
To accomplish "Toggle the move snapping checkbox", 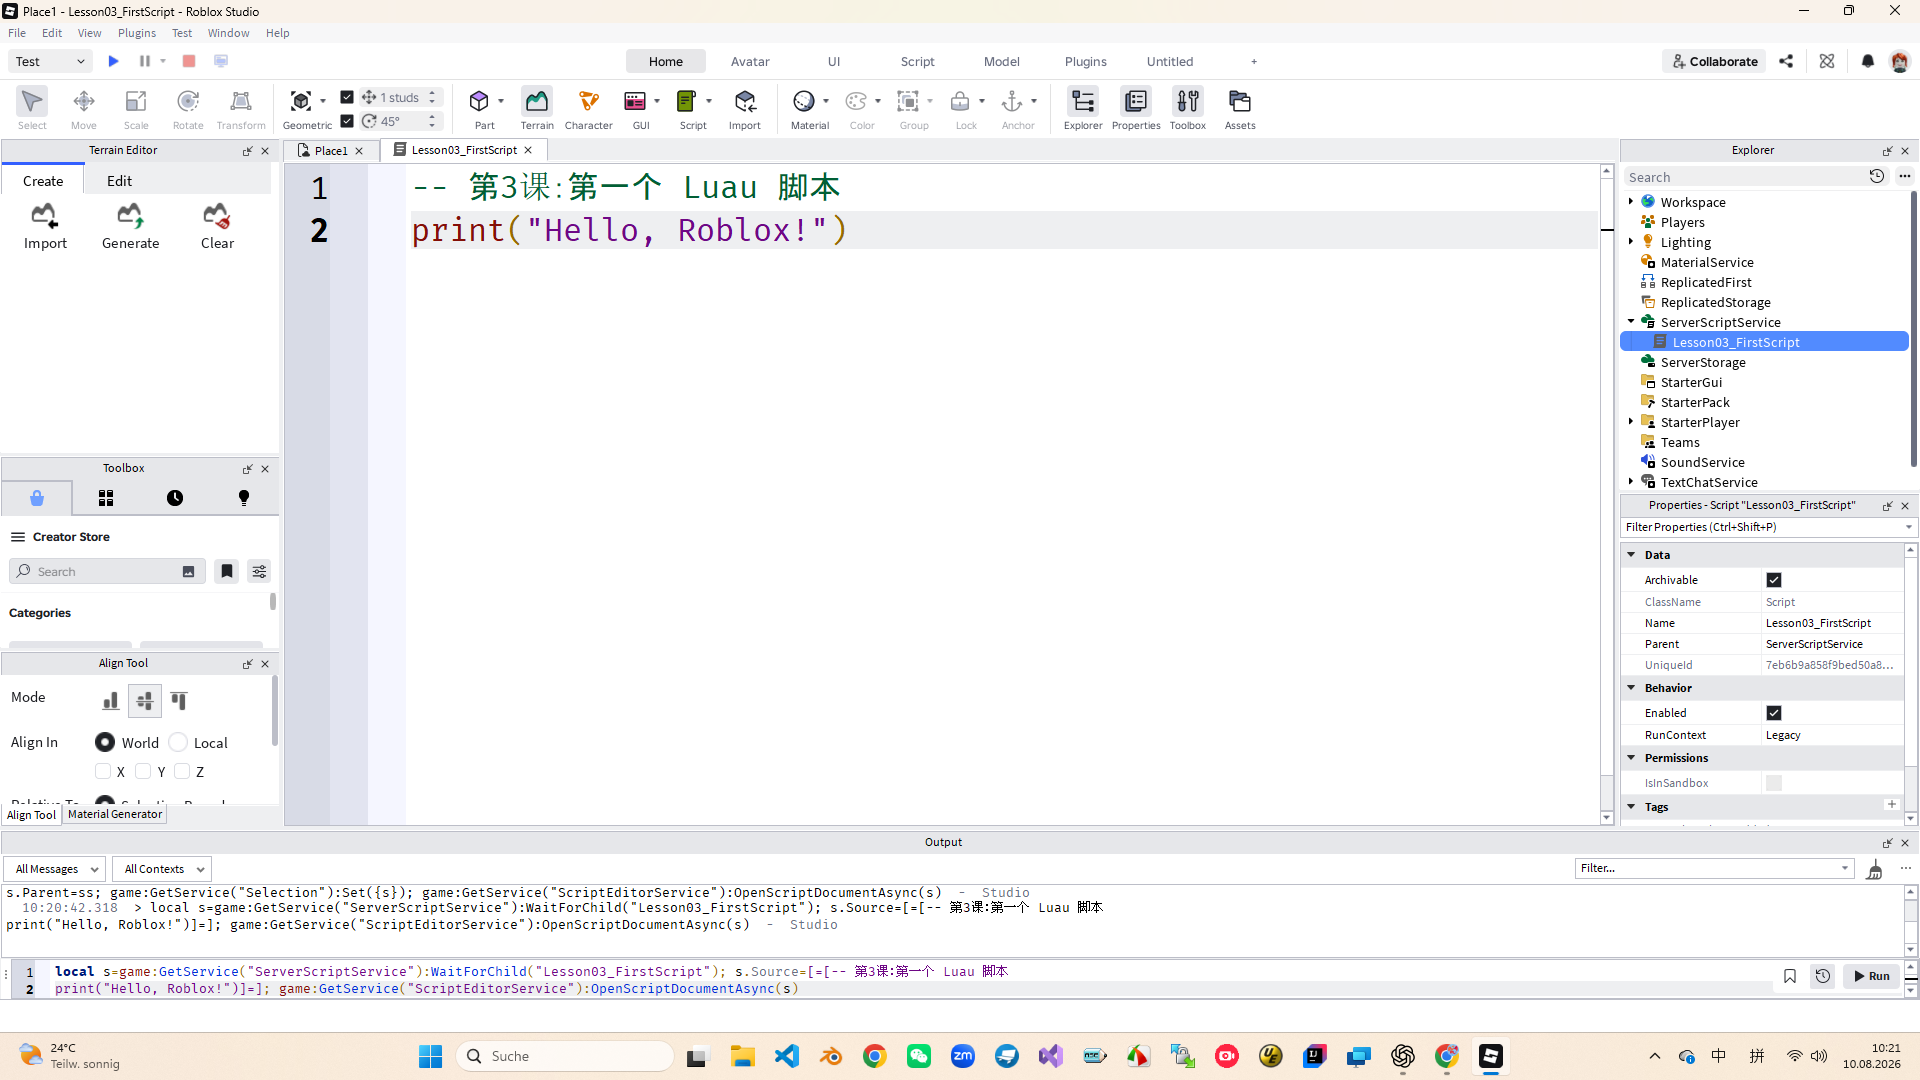I will coord(347,97).
